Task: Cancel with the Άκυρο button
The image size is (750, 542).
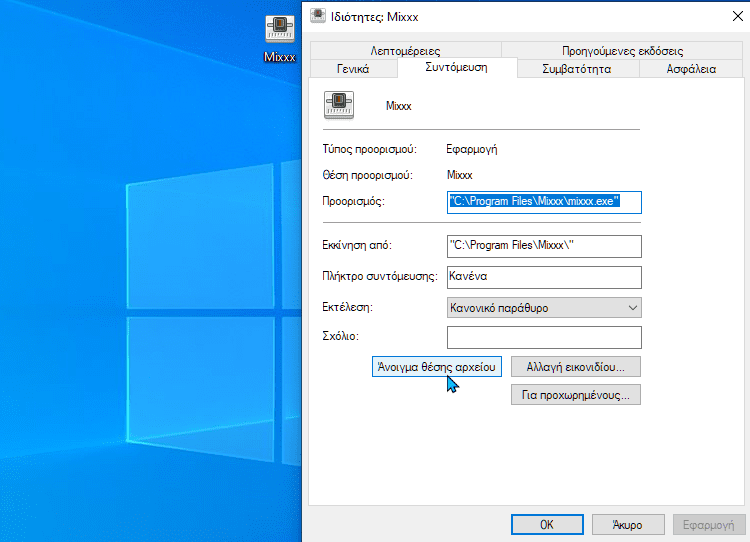Action: coord(628,525)
